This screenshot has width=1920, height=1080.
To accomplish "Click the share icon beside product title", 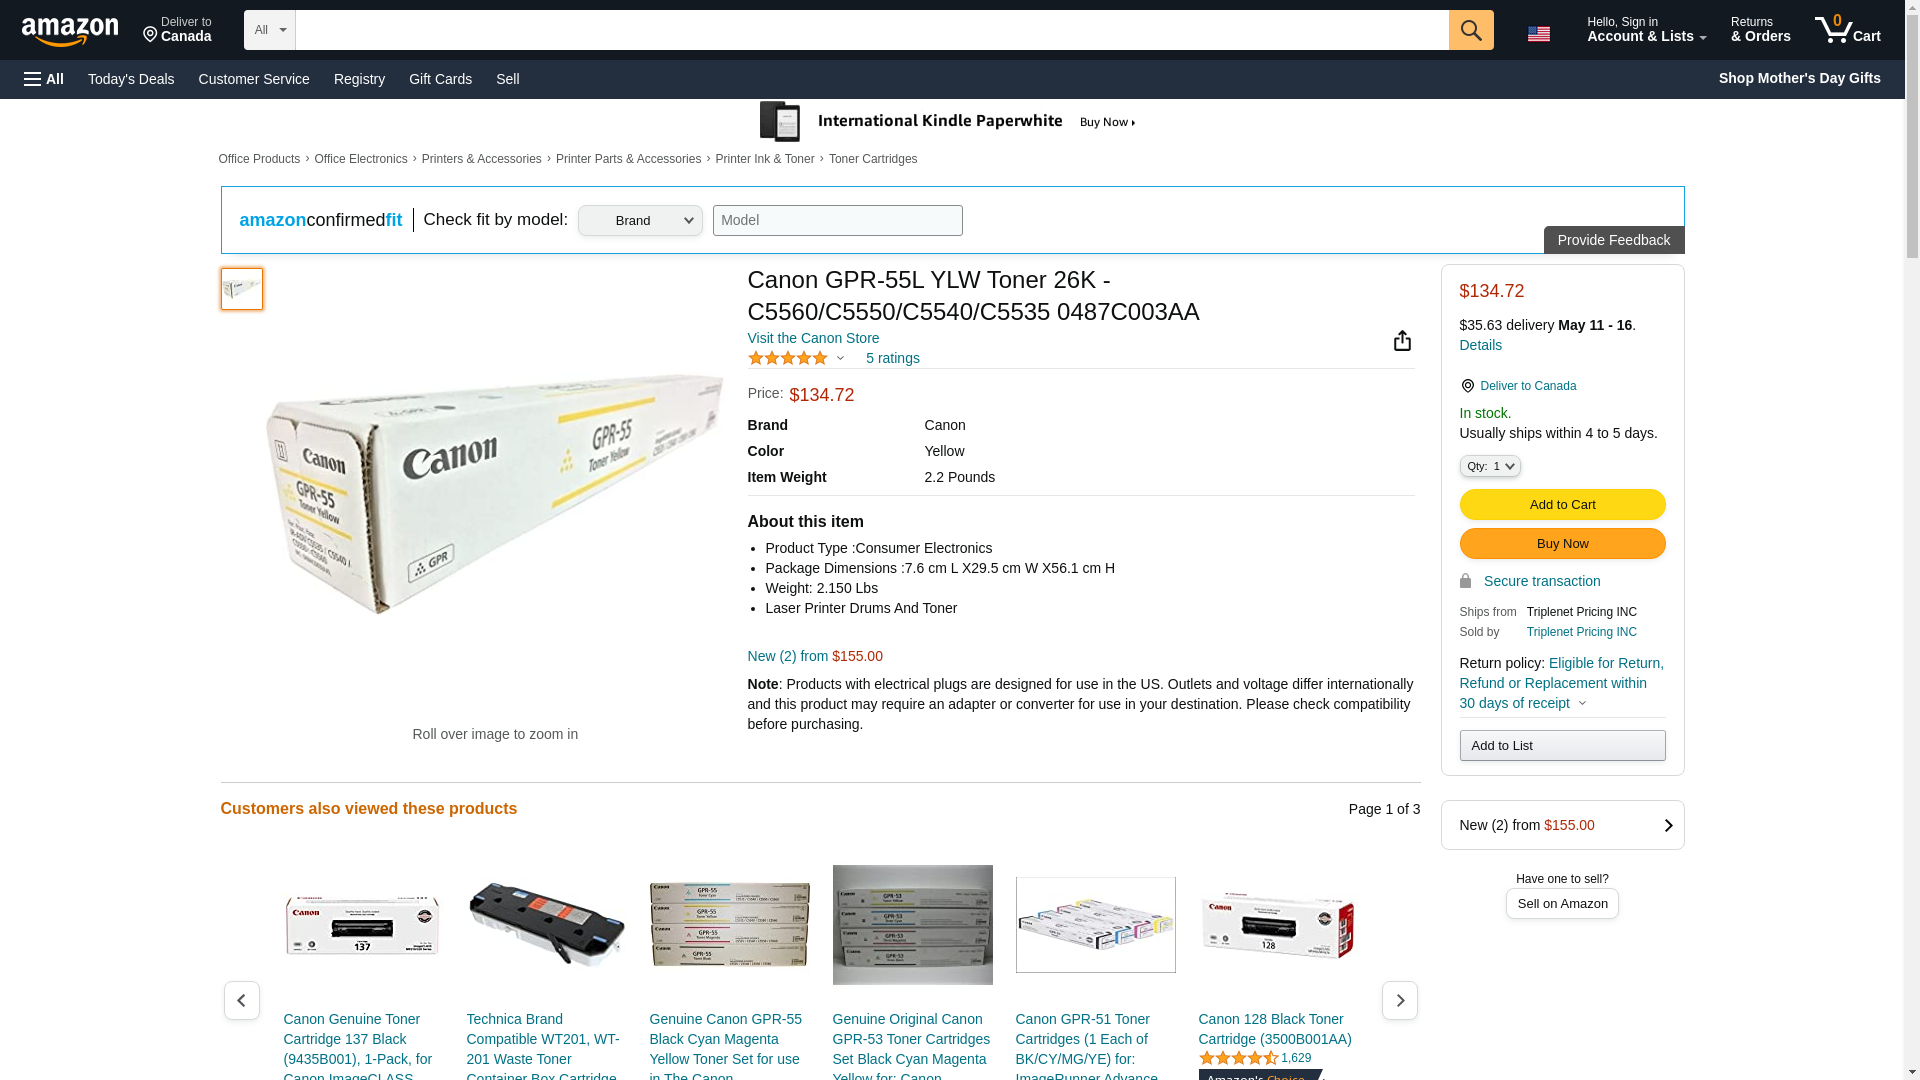I will [1402, 341].
